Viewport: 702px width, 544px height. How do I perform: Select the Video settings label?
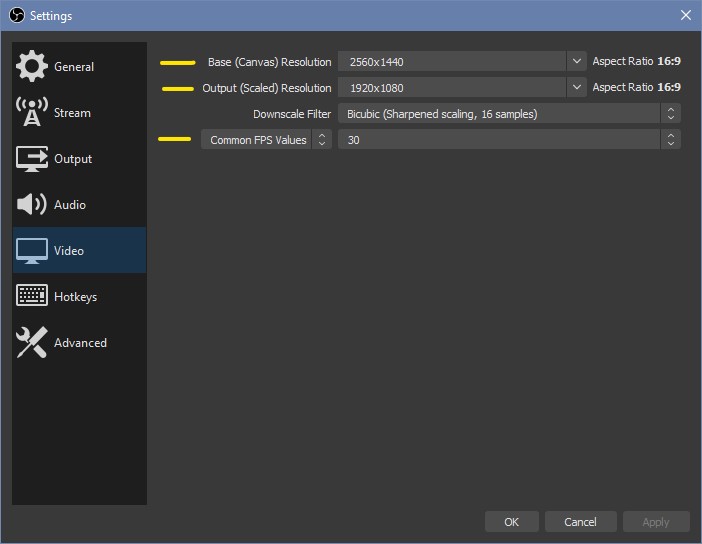click(69, 251)
